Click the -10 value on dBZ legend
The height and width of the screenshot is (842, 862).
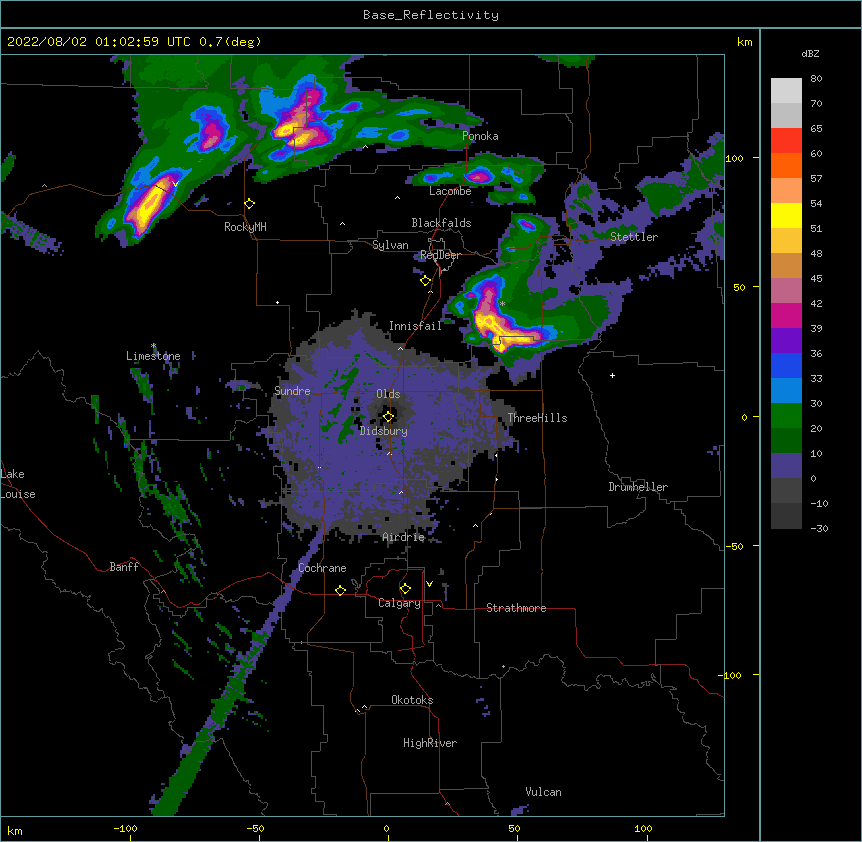[x=819, y=503]
